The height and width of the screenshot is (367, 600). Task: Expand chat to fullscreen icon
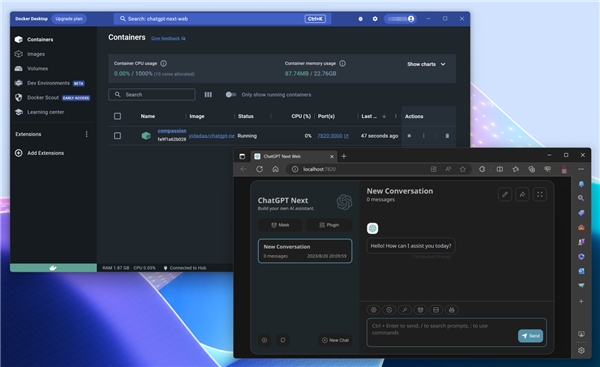point(540,194)
